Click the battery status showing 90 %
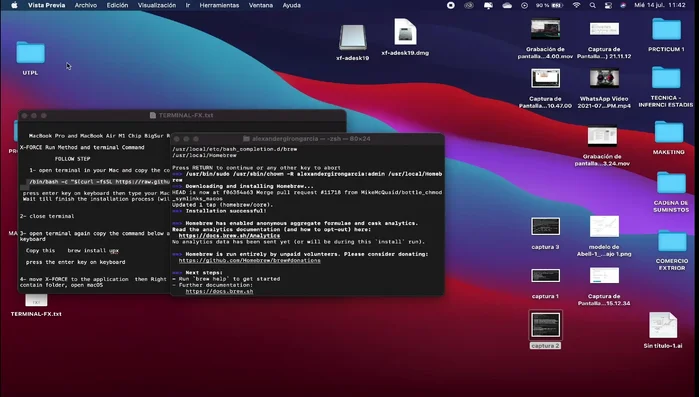 click(549, 5)
